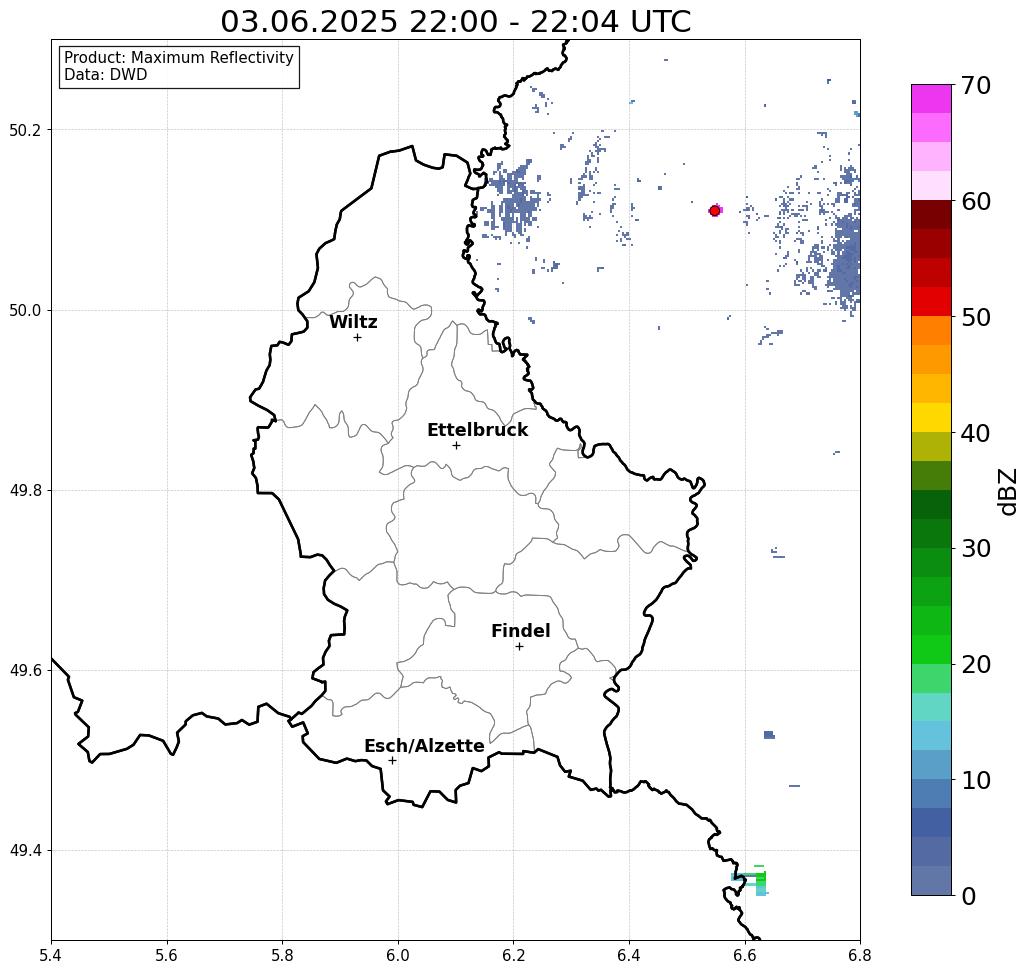Click the longitude tick label 5.8
This screenshot has height=973, width=1029.
click(282, 955)
